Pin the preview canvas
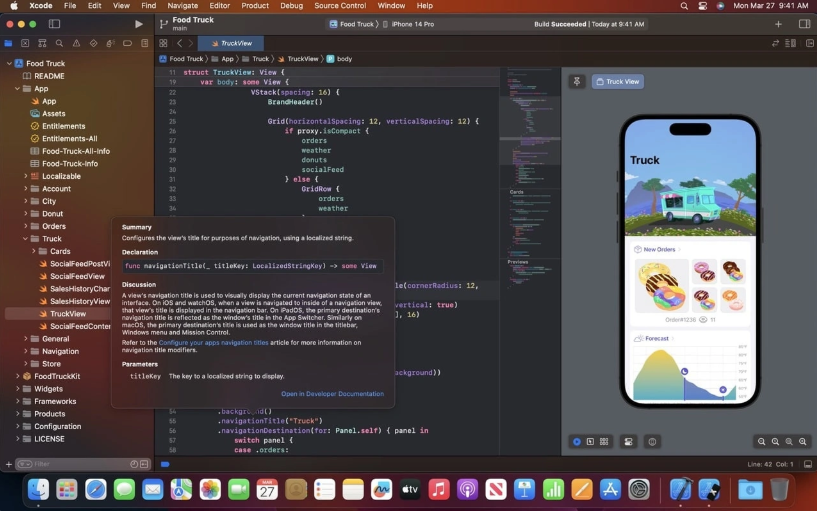The width and height of the screenshot is (817, 512). pos(577,81)
